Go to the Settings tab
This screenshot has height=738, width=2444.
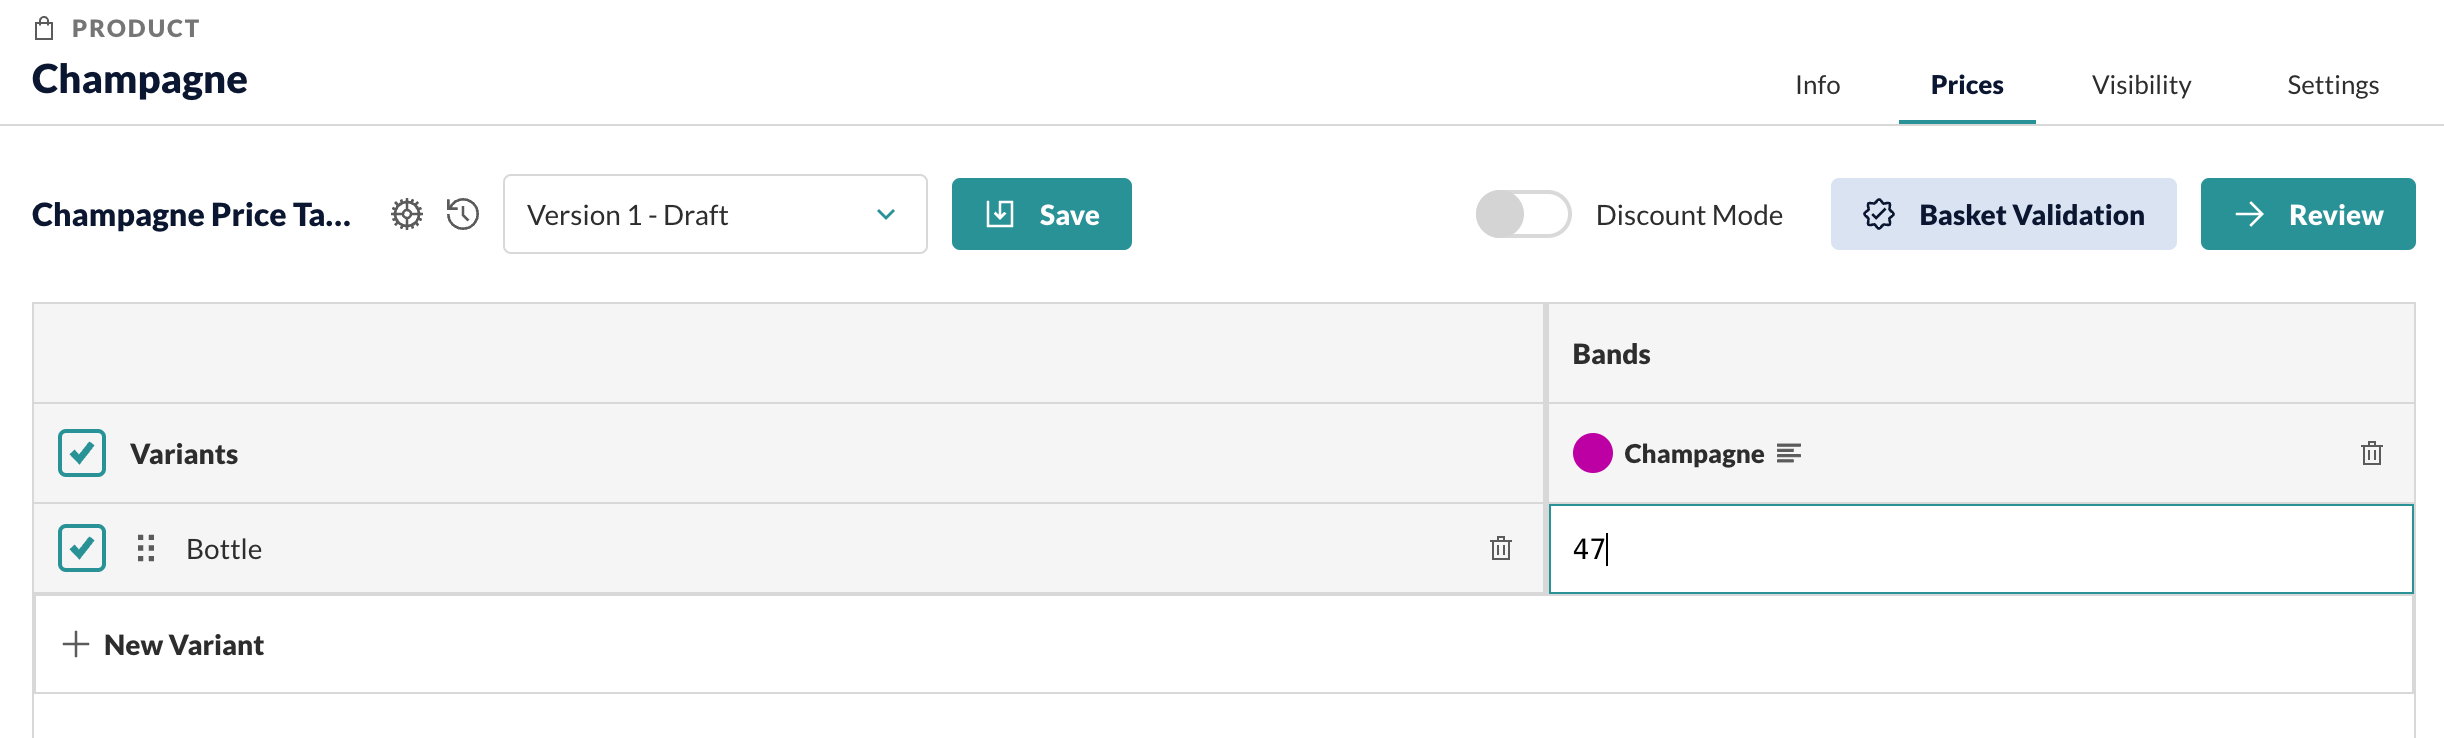(2333, 85)
